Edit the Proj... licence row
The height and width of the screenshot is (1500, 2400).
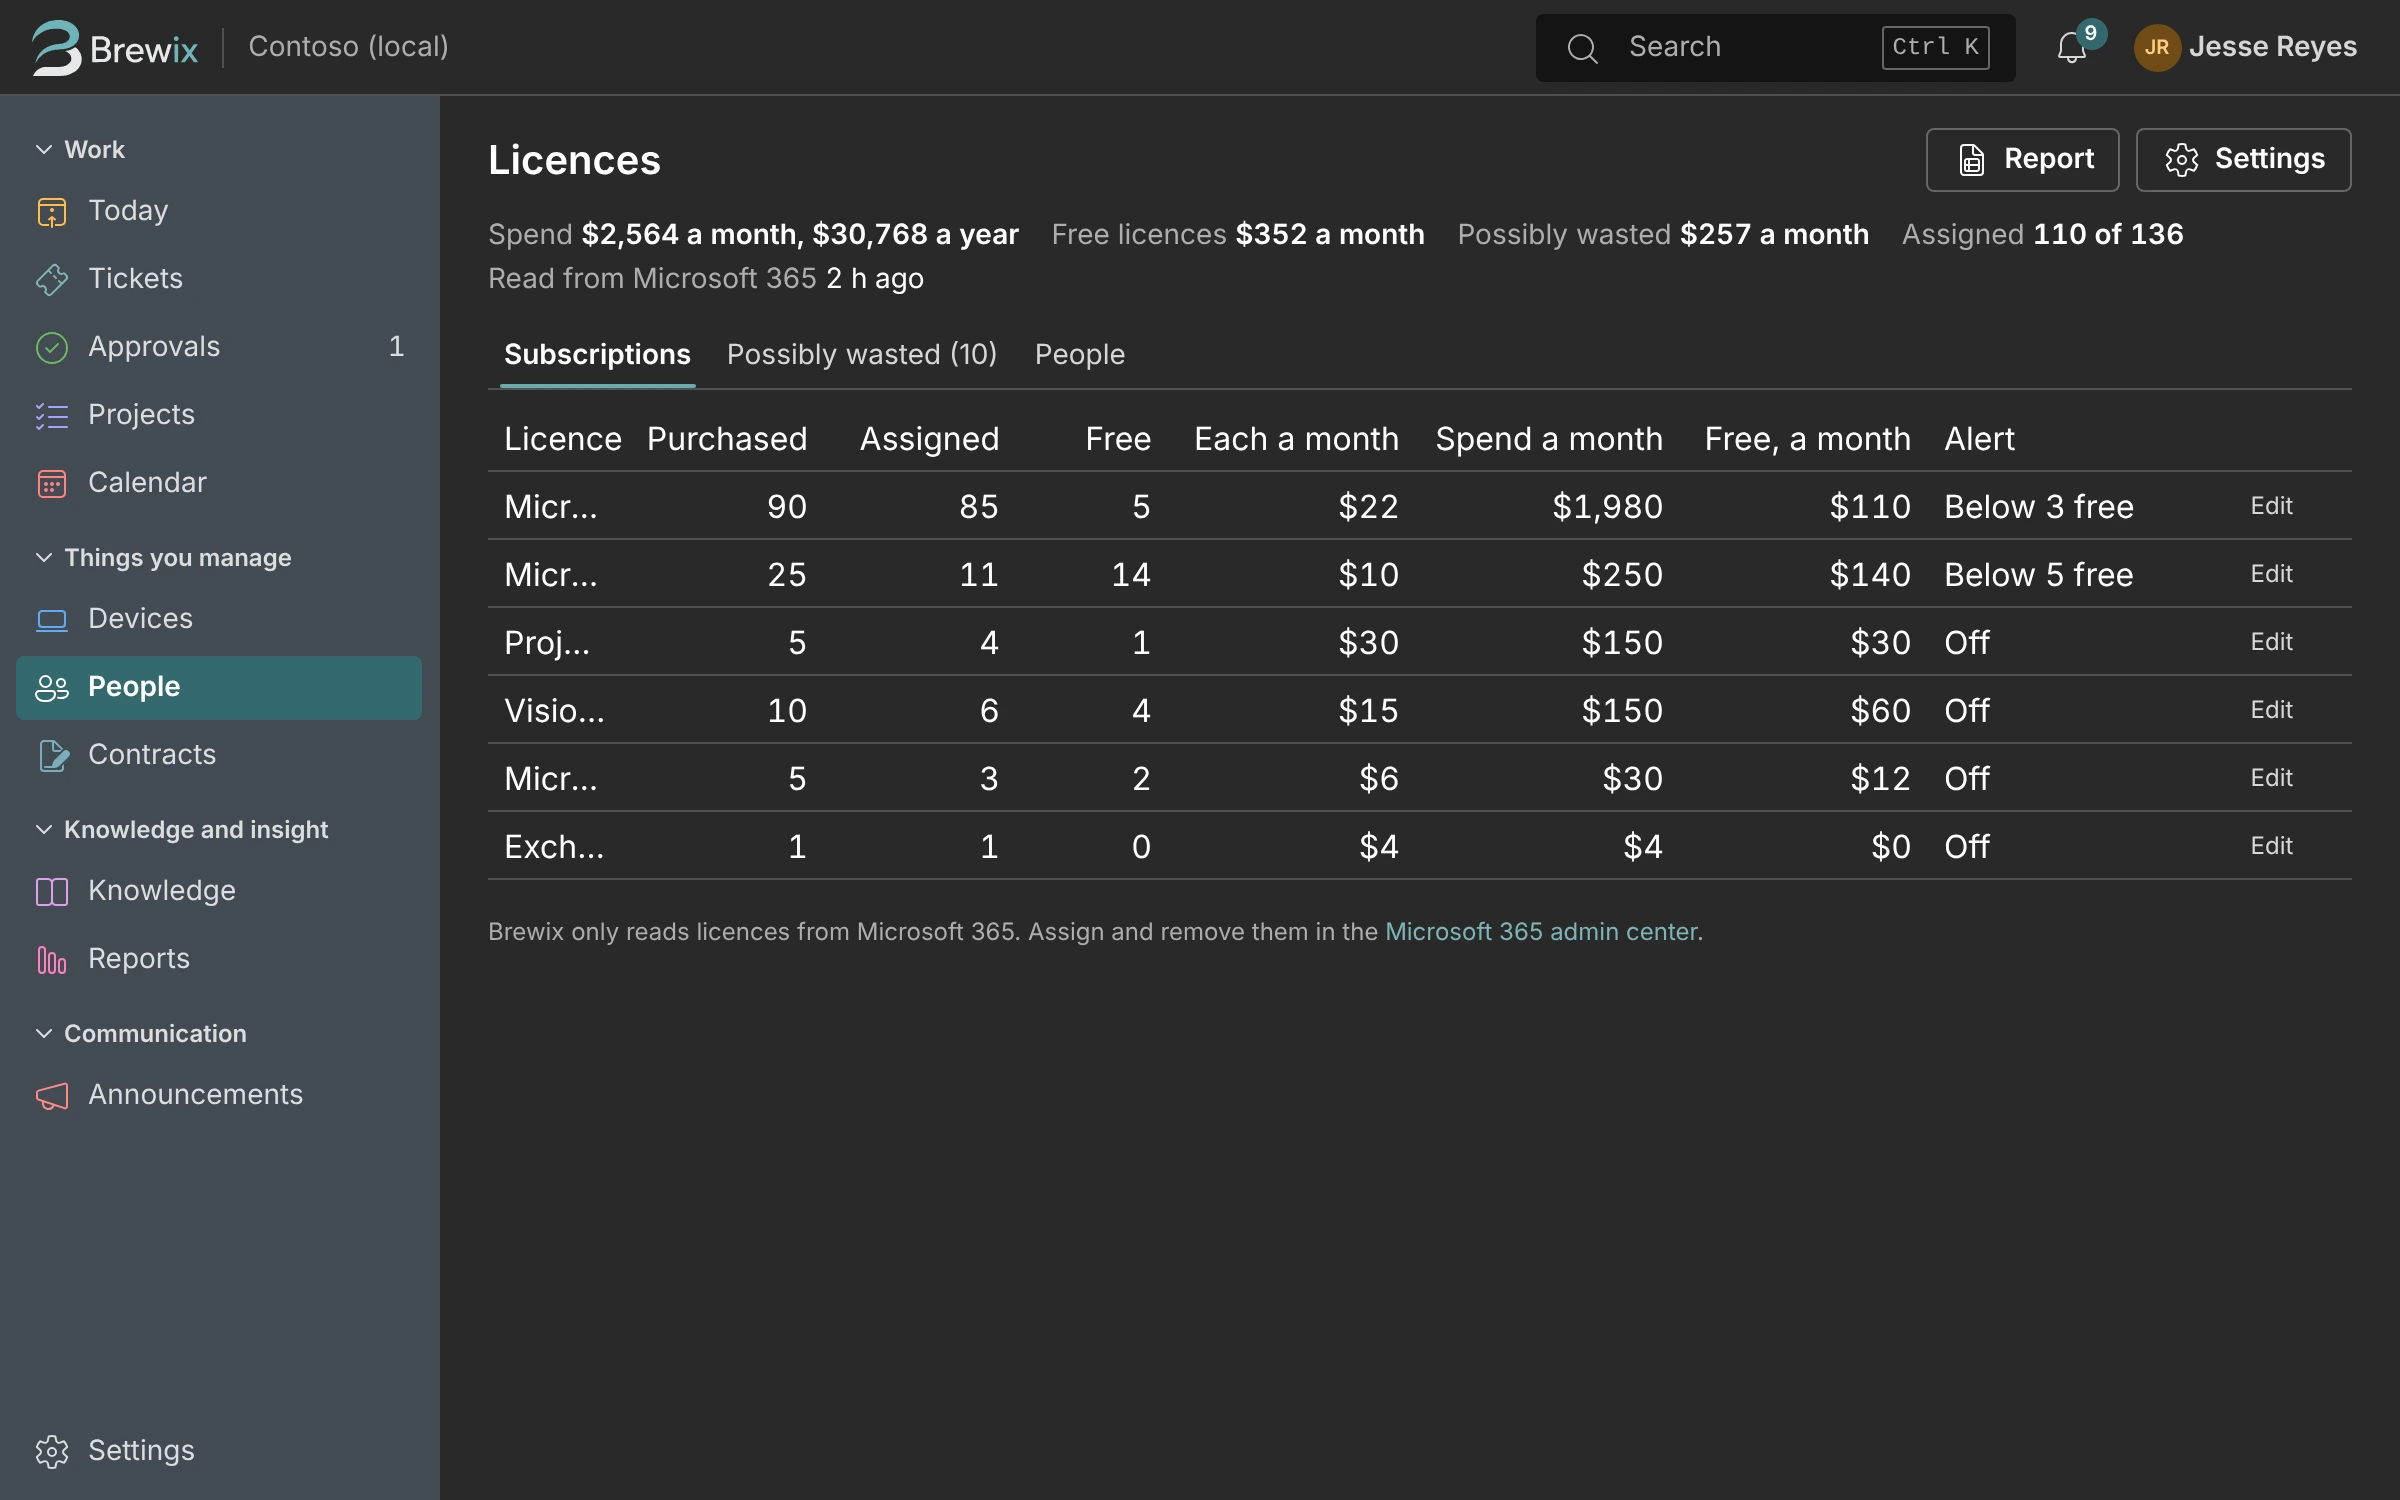pos(2271,642)
